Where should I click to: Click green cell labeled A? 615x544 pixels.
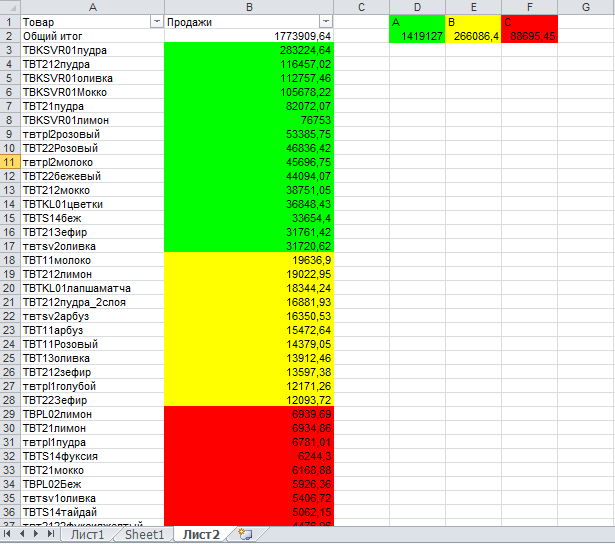pyautogui.click(x=417, y=22)
